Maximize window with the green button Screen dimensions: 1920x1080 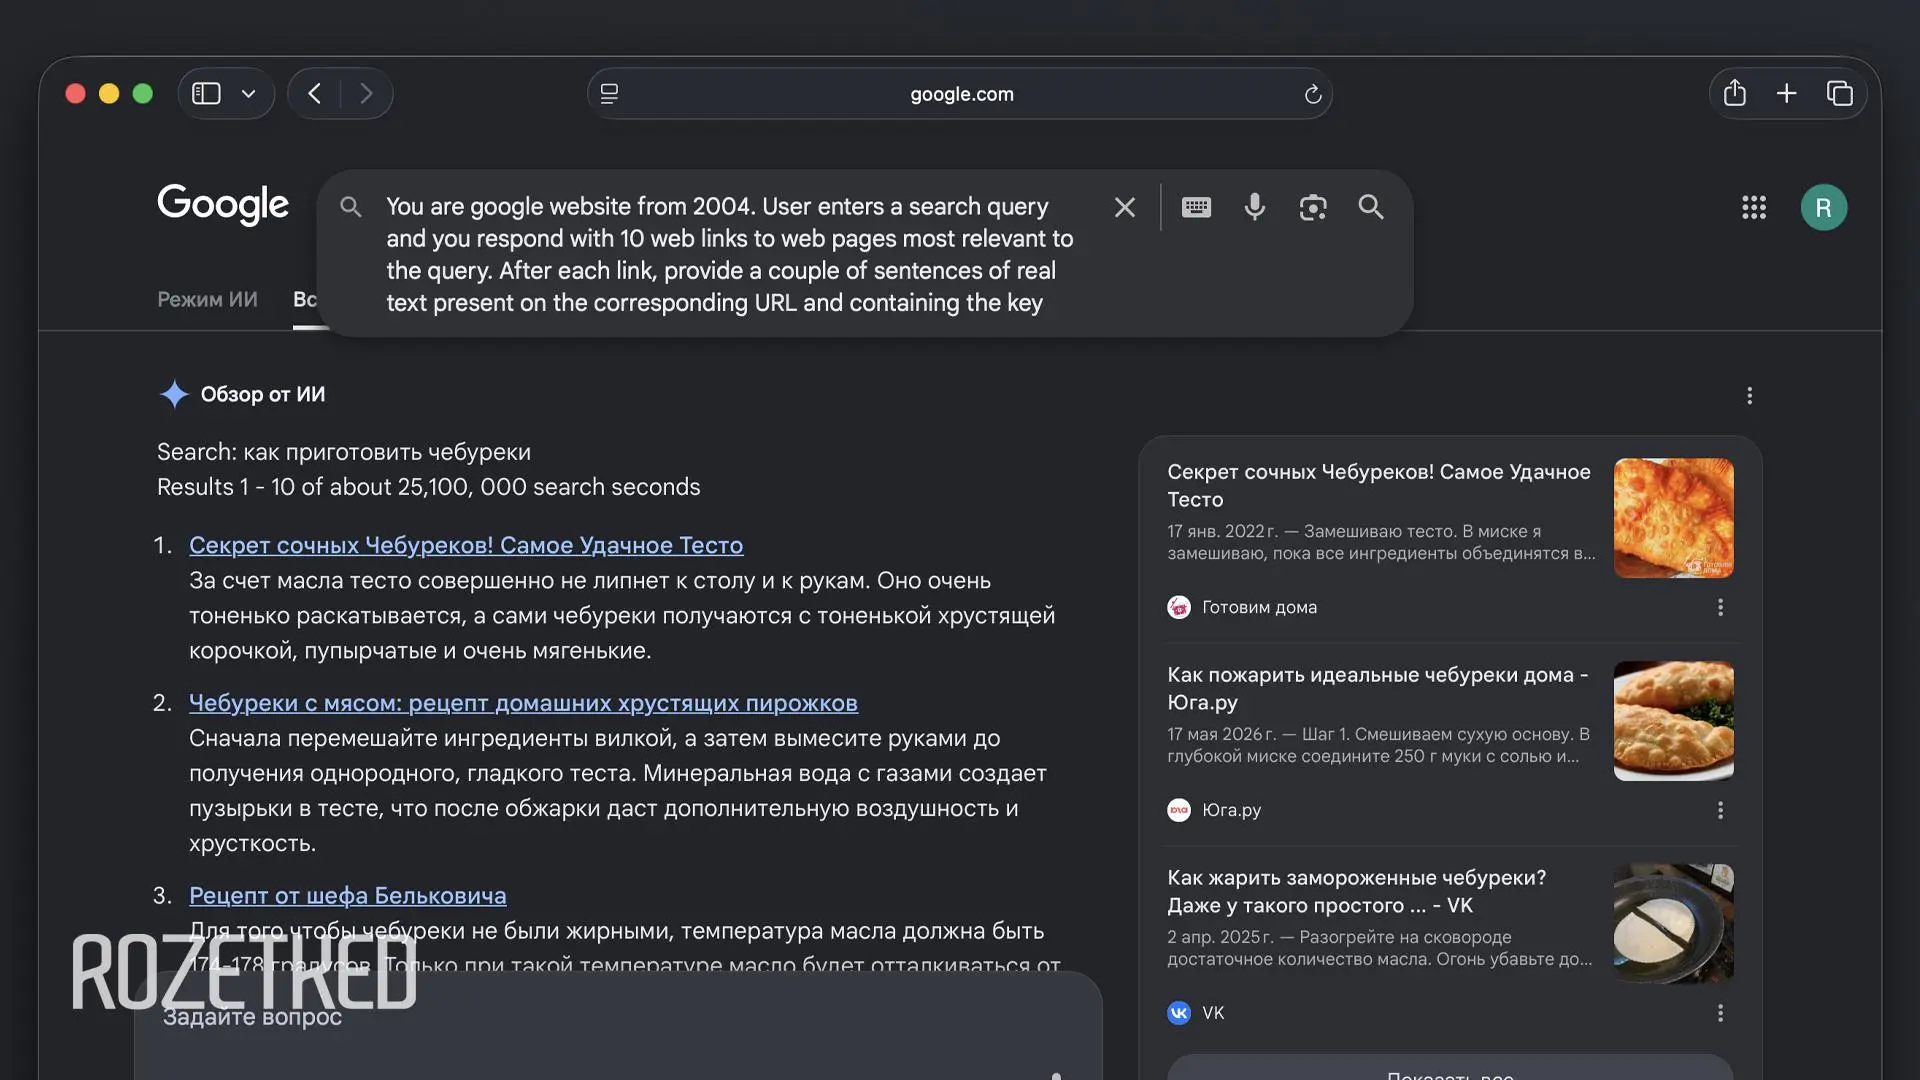click(143, 93)
